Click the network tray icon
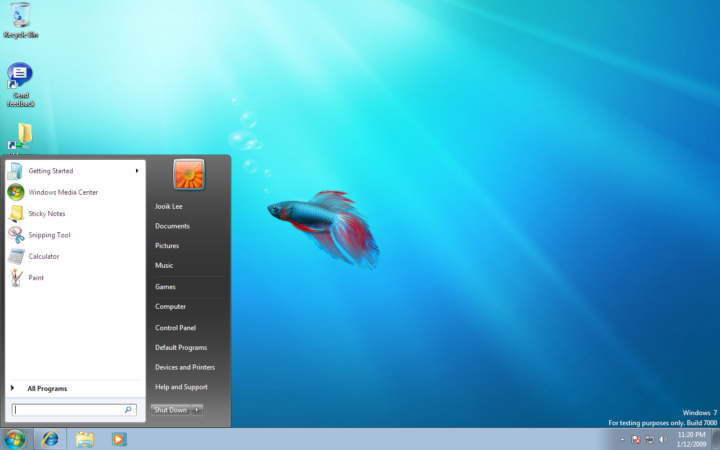The width and height of the screenshot is (720, 450). tap(649, 440)
